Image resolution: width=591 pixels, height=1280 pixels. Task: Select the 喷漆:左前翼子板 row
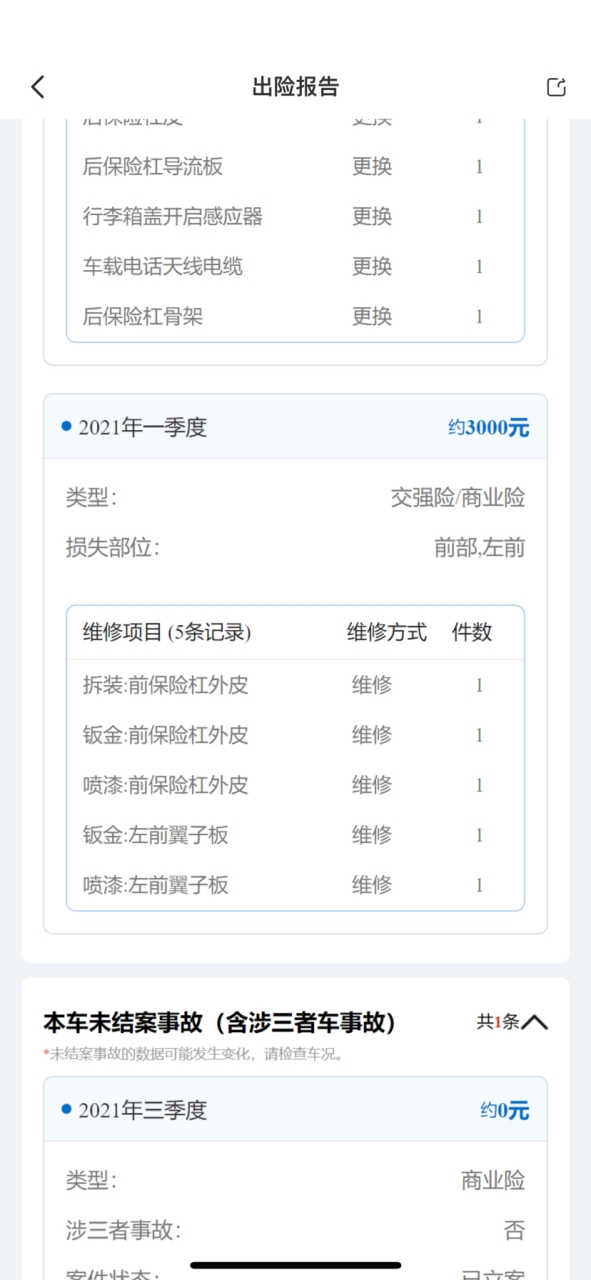(x=295, y=885)
